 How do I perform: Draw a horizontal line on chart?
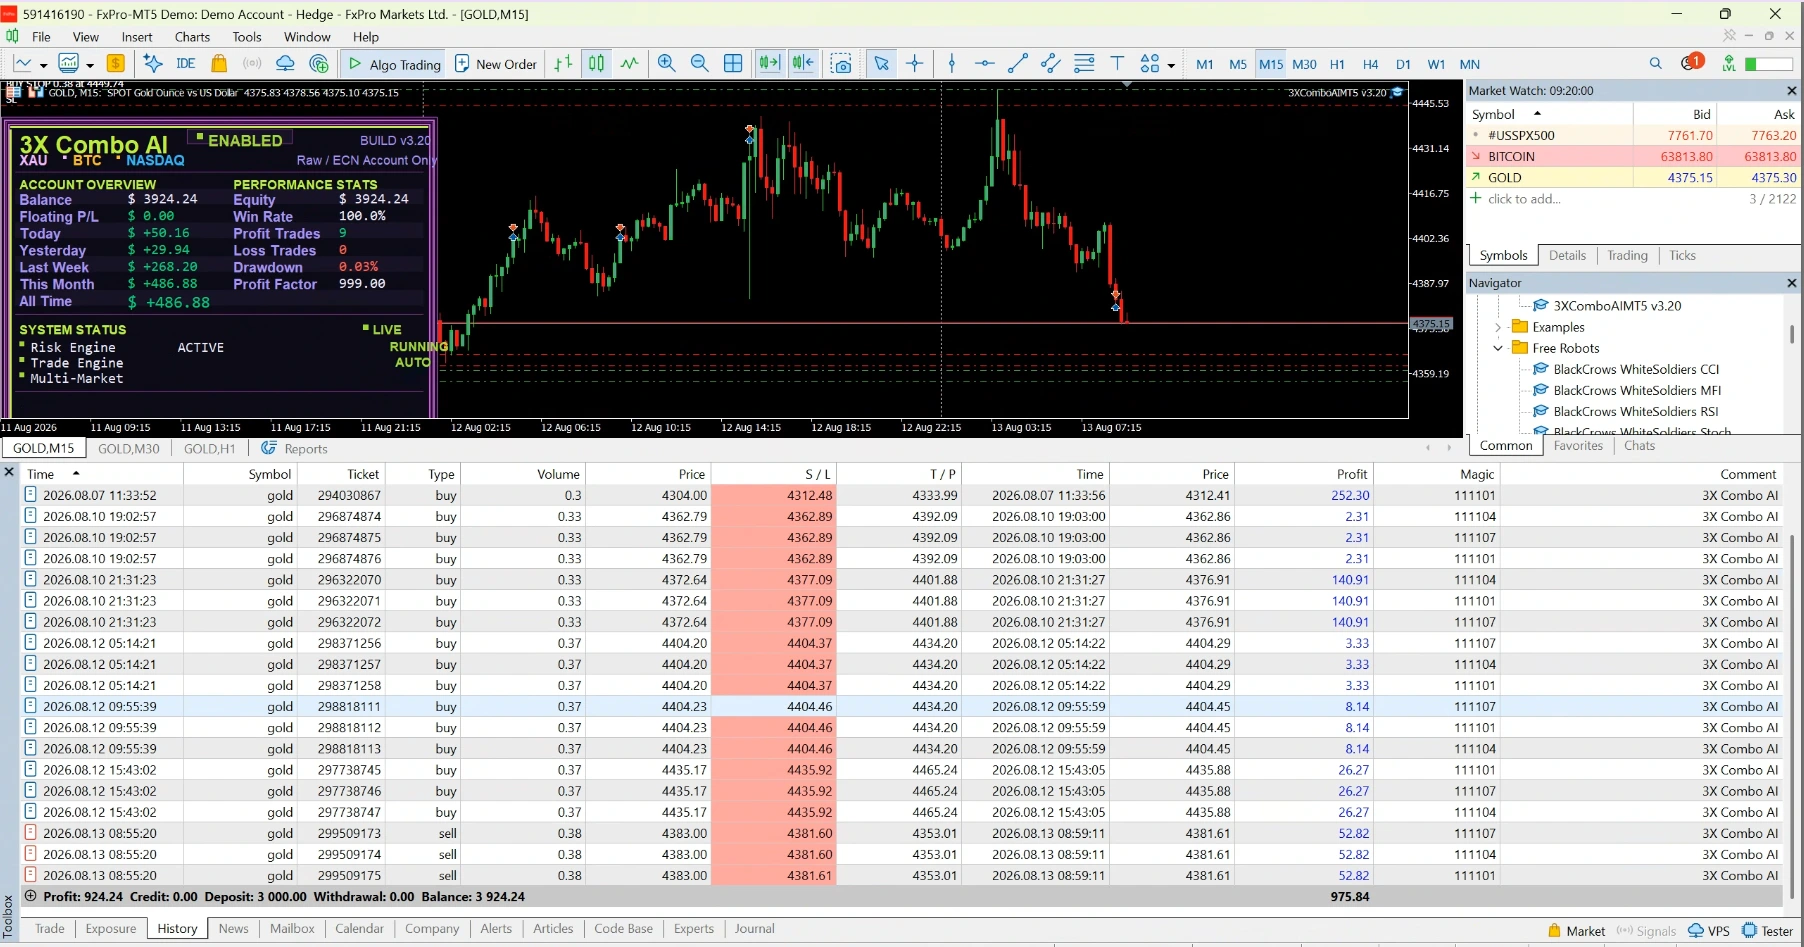[x=985, y=64]
